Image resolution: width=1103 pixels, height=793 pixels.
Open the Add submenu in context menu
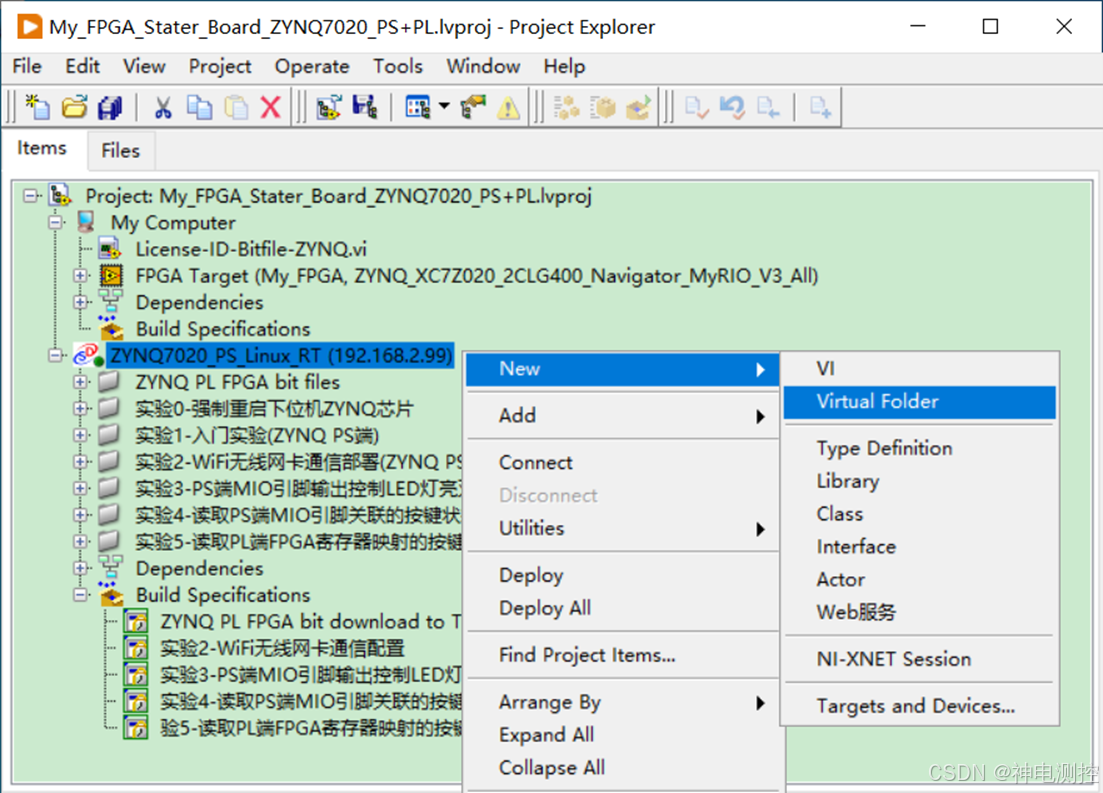pyautogui.click(x=622, y=416)
